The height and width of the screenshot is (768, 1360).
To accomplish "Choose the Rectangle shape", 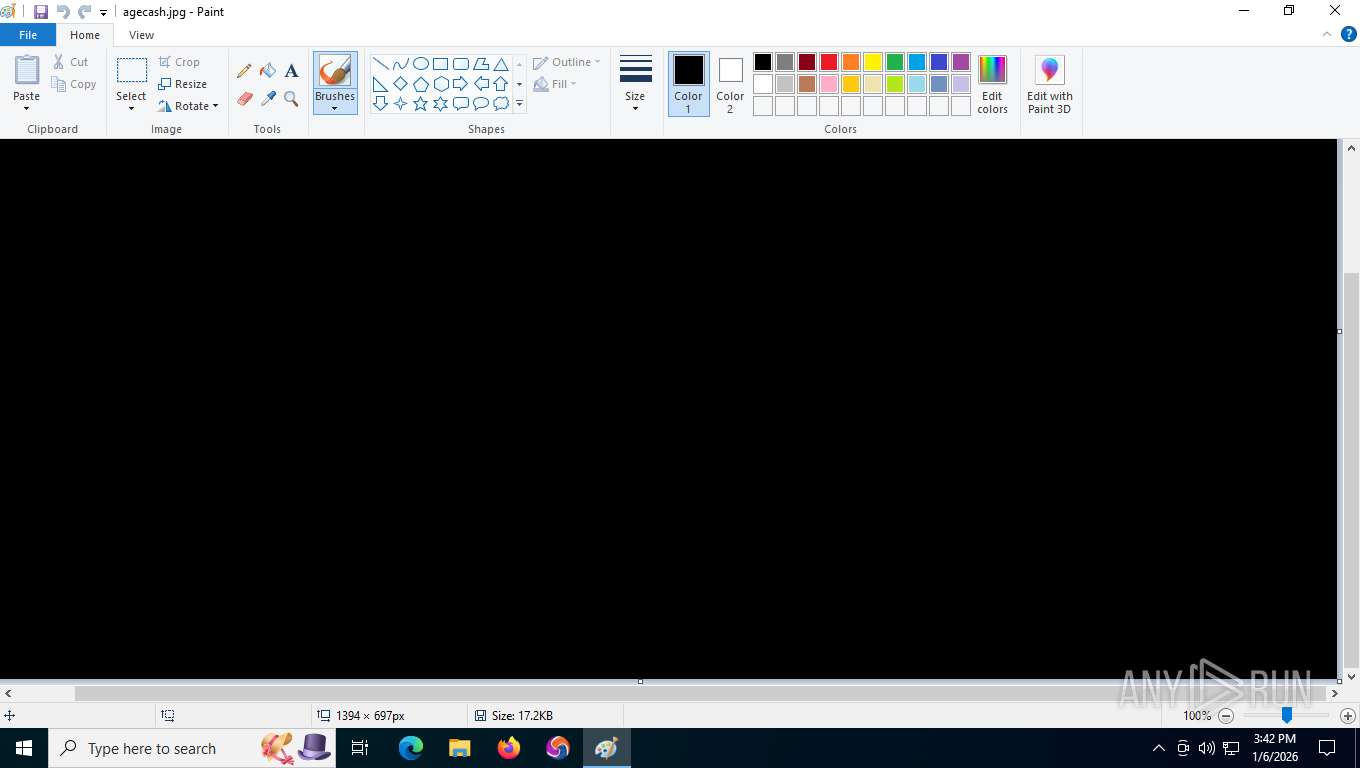I will coord(441,63).
